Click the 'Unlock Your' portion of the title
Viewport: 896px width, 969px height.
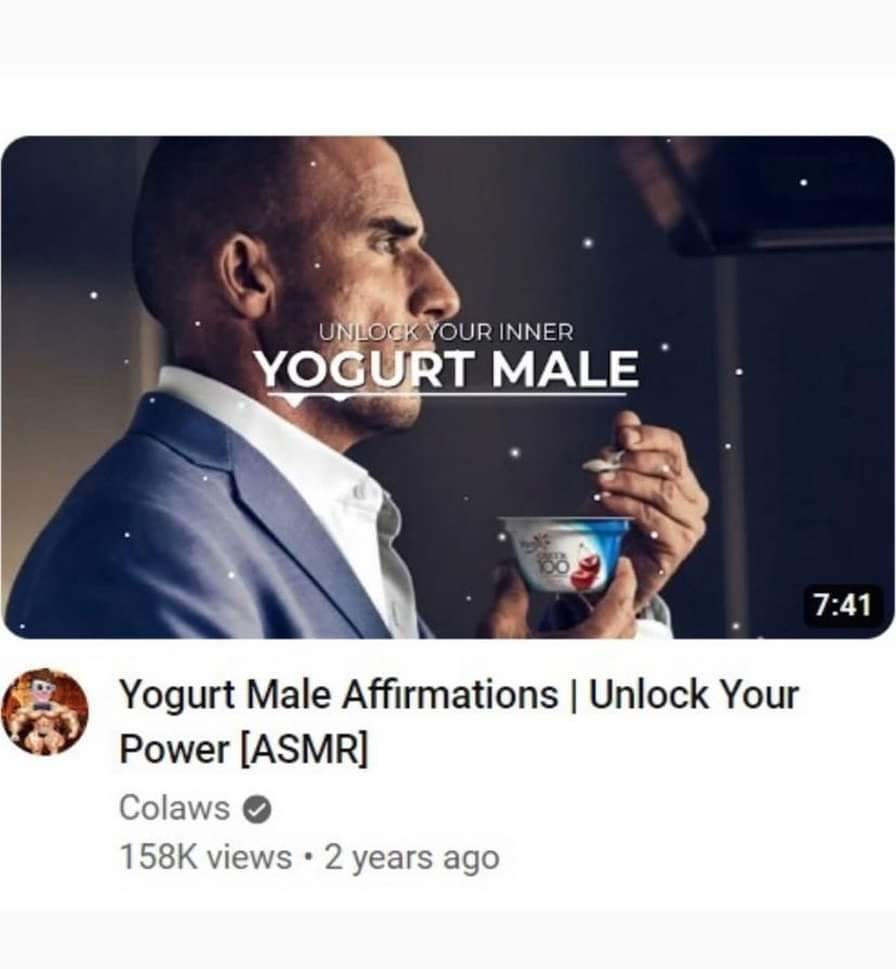point(694,695)
